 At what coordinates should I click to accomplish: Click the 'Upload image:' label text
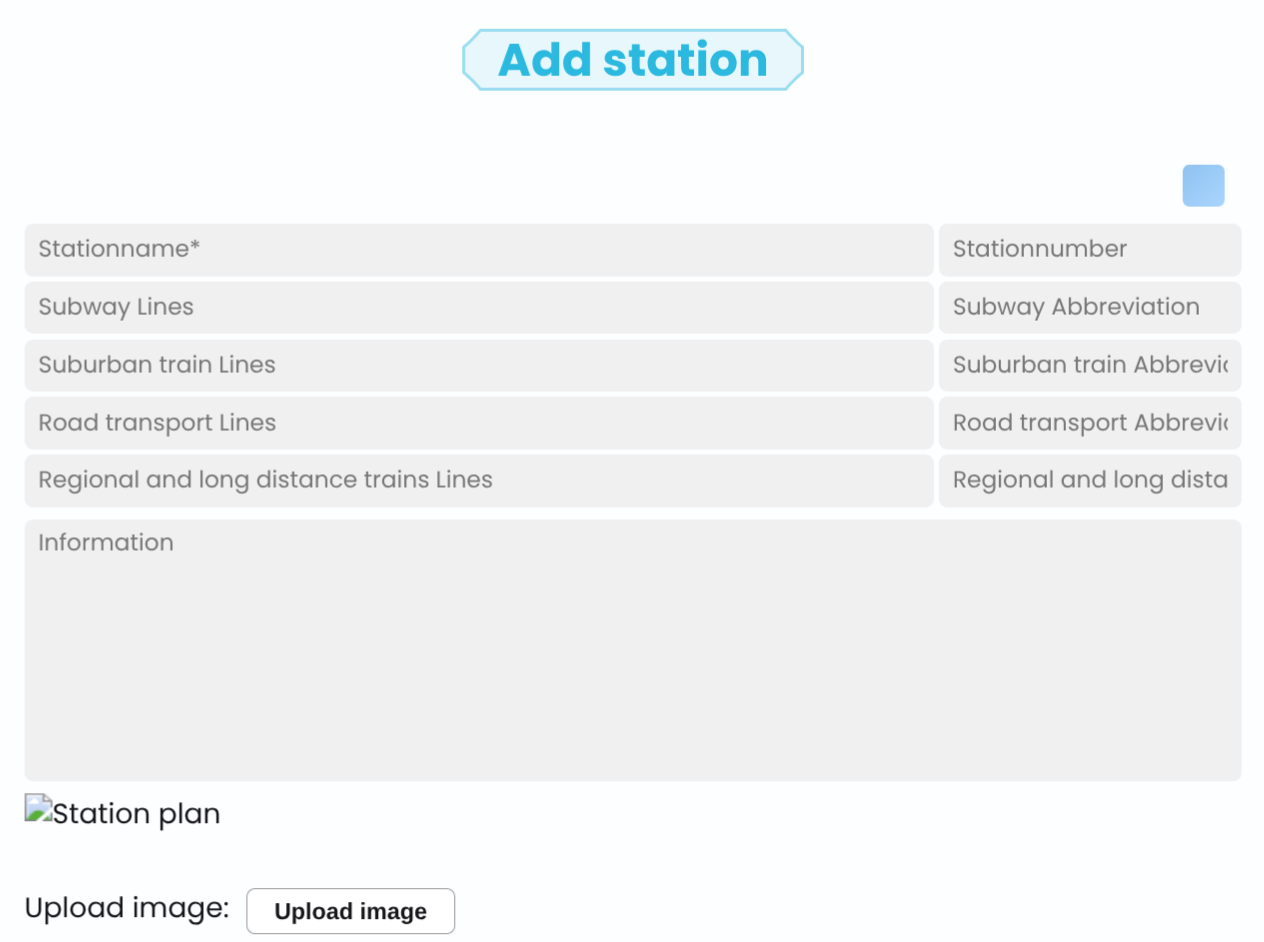pyautogui.click(x=127, y=908)
